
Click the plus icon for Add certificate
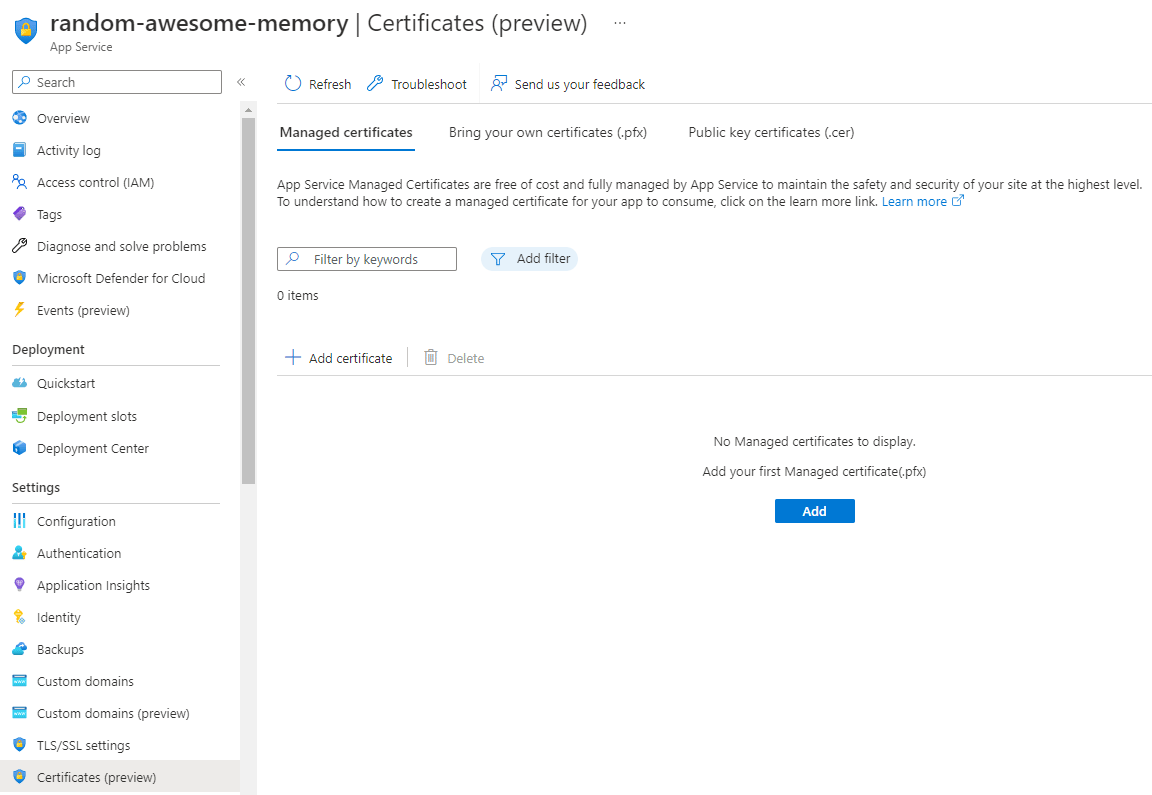292,357
